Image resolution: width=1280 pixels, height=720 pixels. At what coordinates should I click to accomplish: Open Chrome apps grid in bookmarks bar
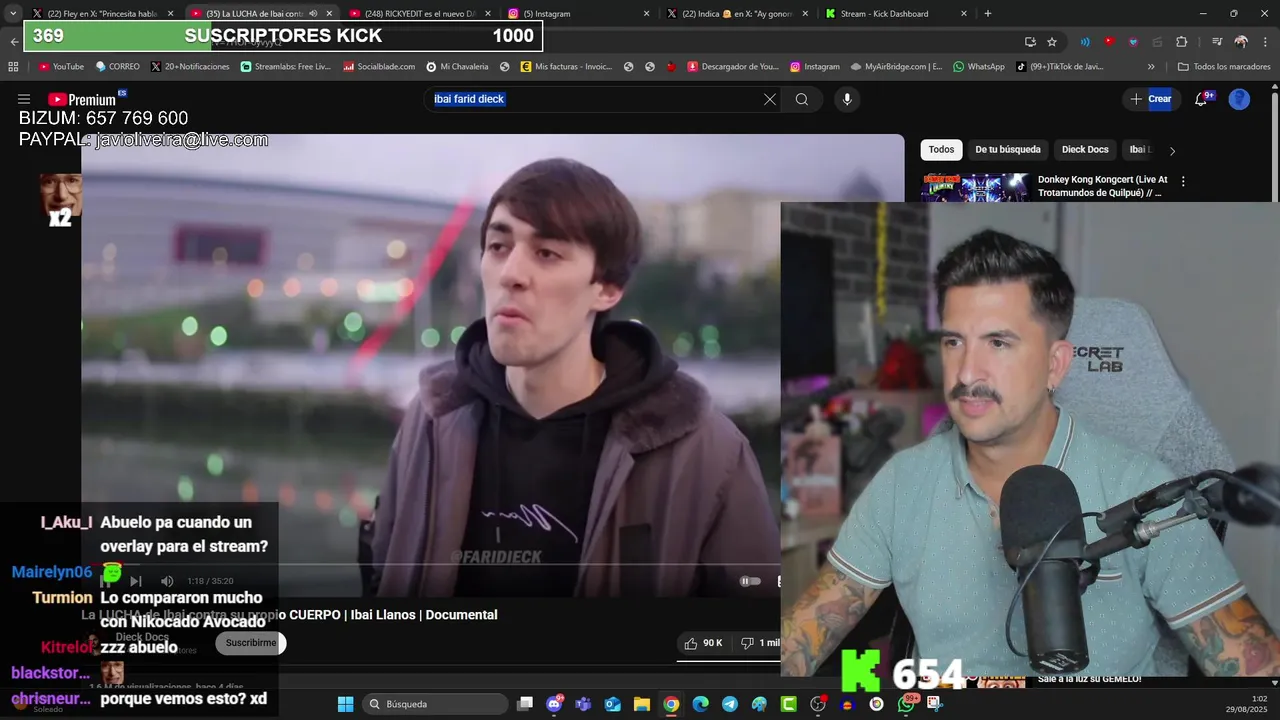(x=13, y=67)
